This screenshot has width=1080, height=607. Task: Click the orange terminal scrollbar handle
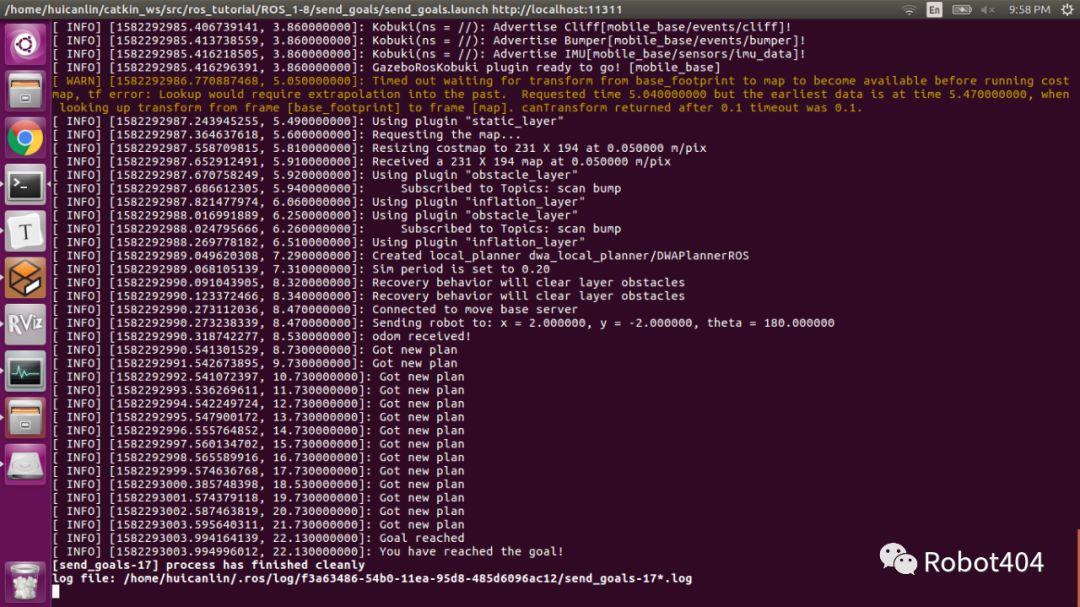pos(1078,568)
